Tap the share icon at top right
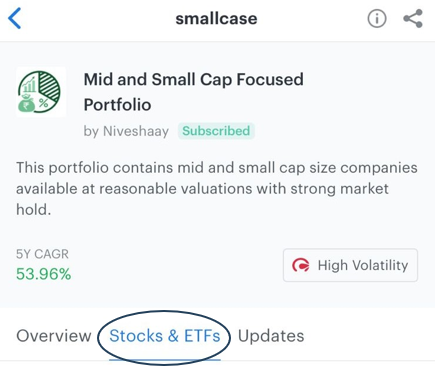 [413, 19]
